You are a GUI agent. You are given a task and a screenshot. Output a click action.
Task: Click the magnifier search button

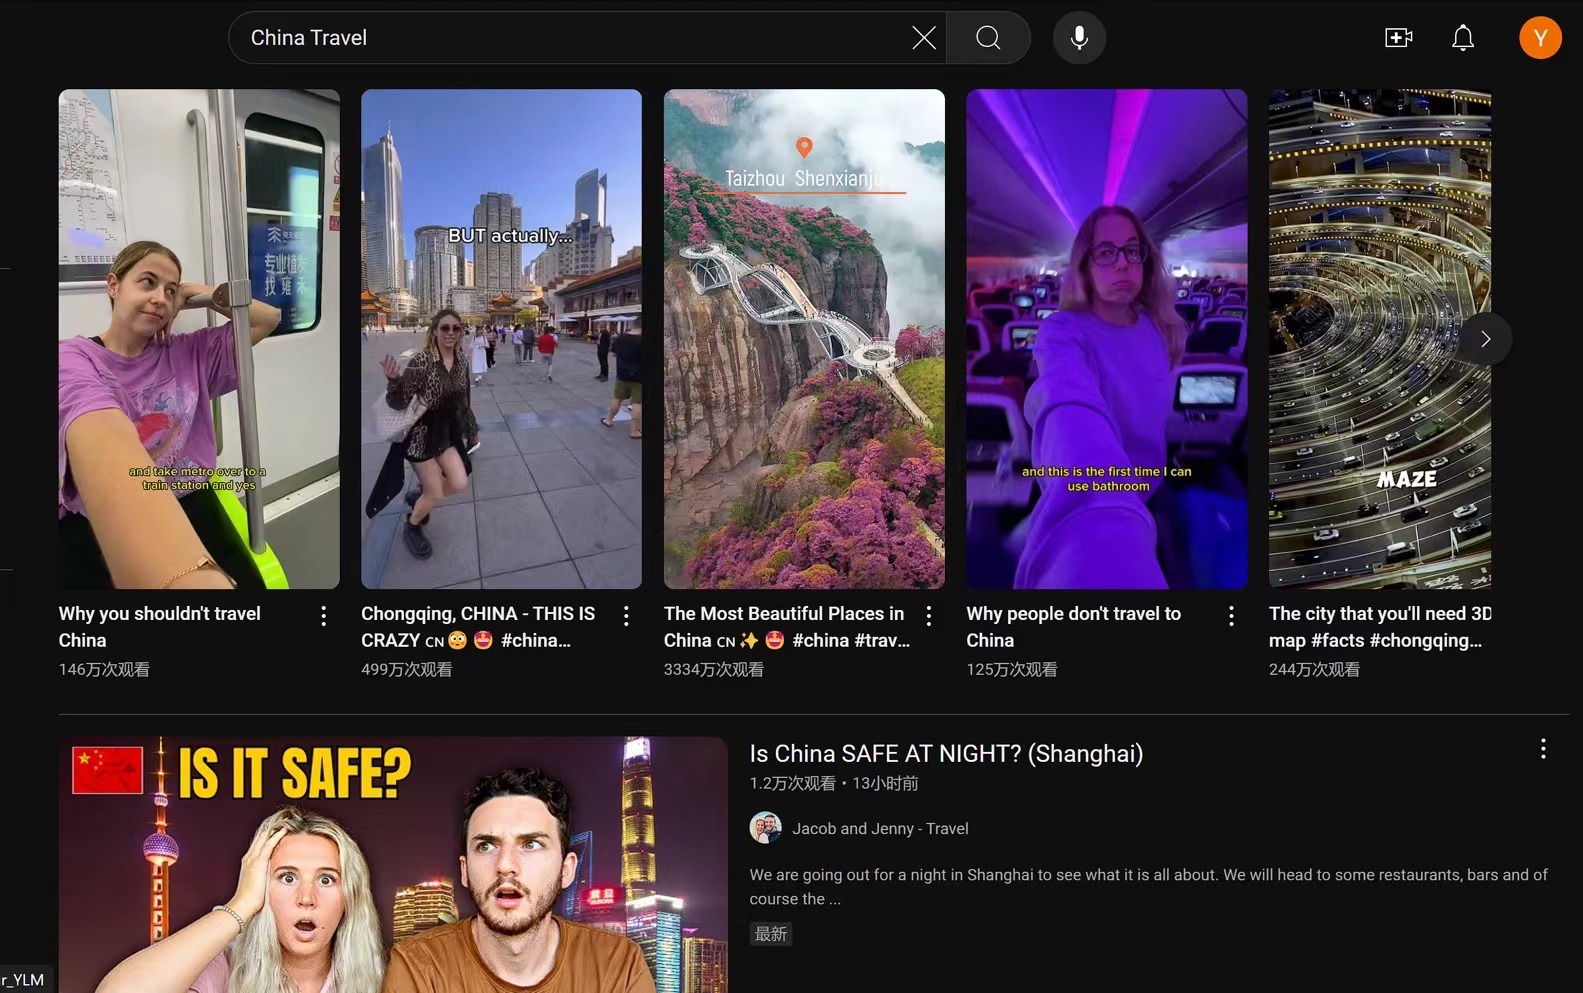click(988, 38)
